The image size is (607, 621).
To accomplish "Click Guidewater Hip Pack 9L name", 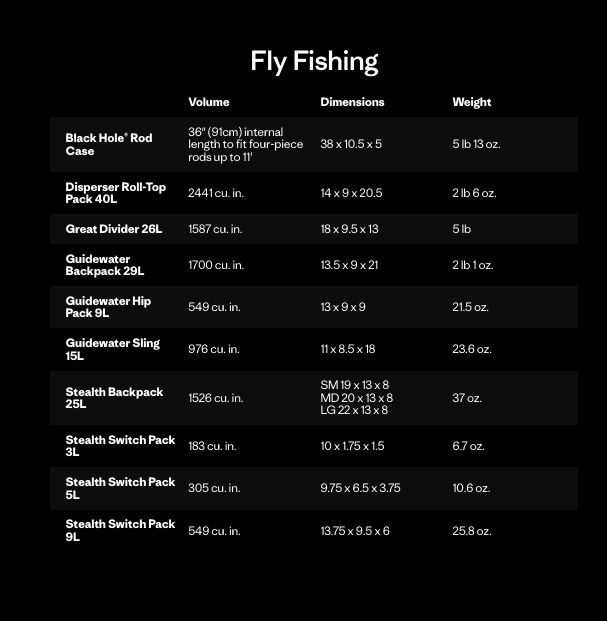I will [108, 307].
